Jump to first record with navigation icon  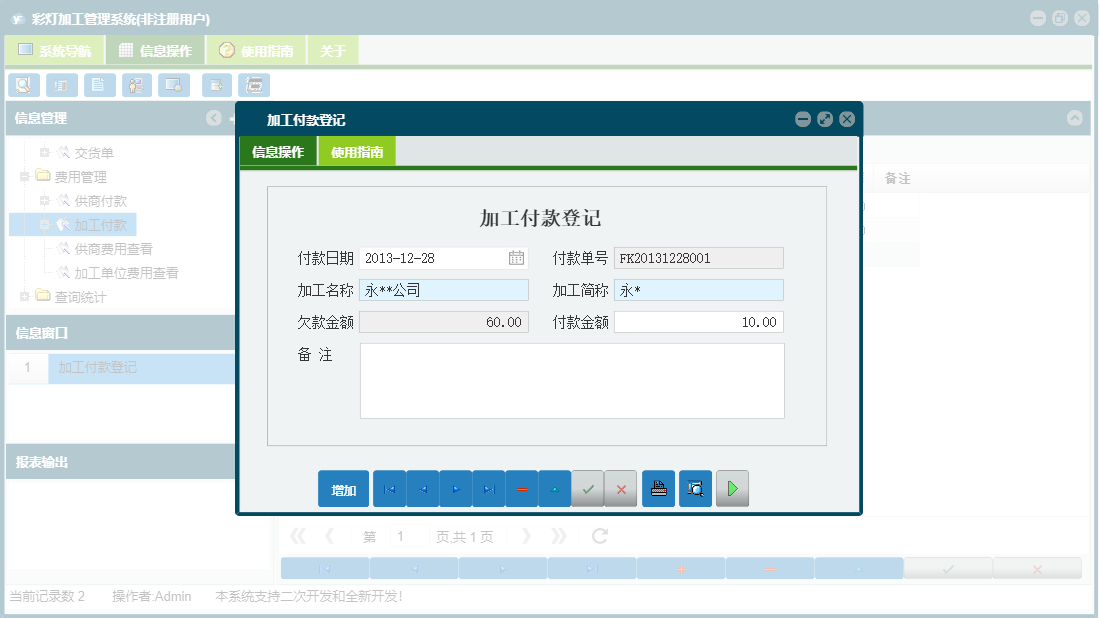(x=390, y=488)
